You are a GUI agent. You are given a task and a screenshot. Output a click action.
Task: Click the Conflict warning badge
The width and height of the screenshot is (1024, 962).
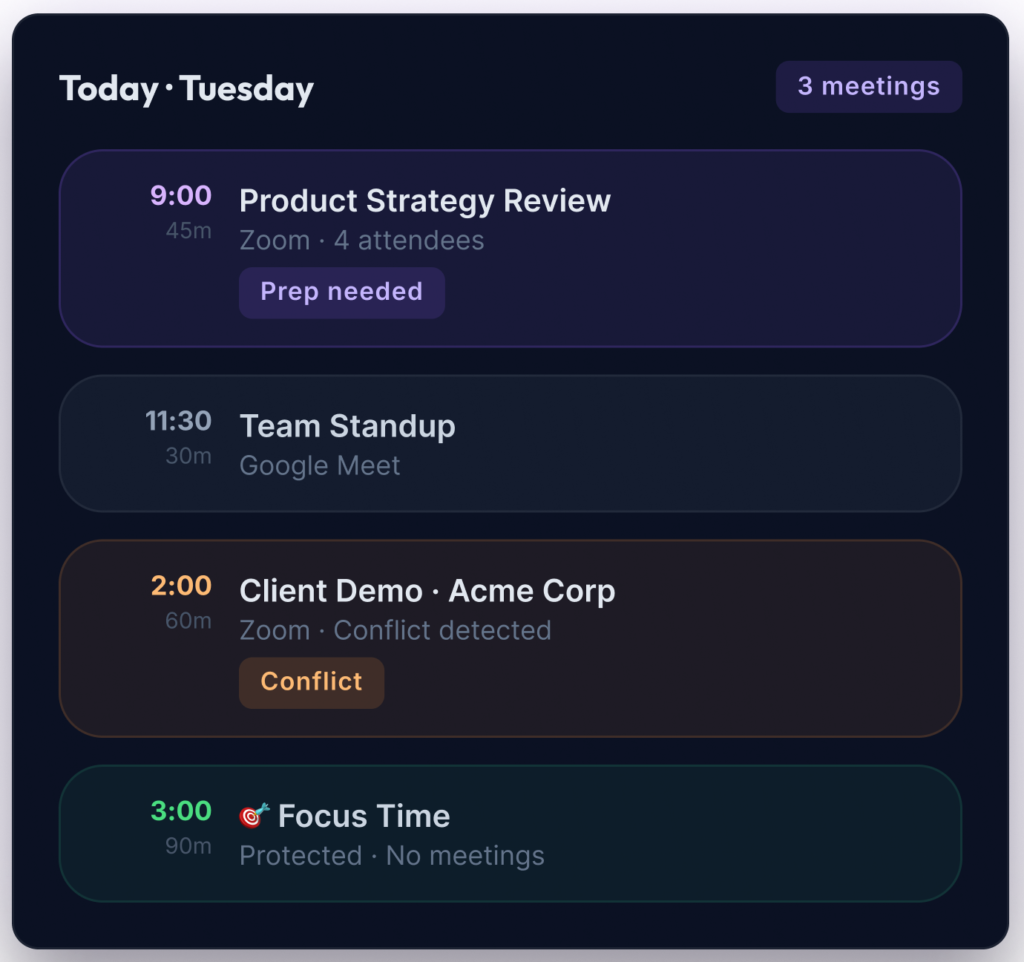pos(311,682)
